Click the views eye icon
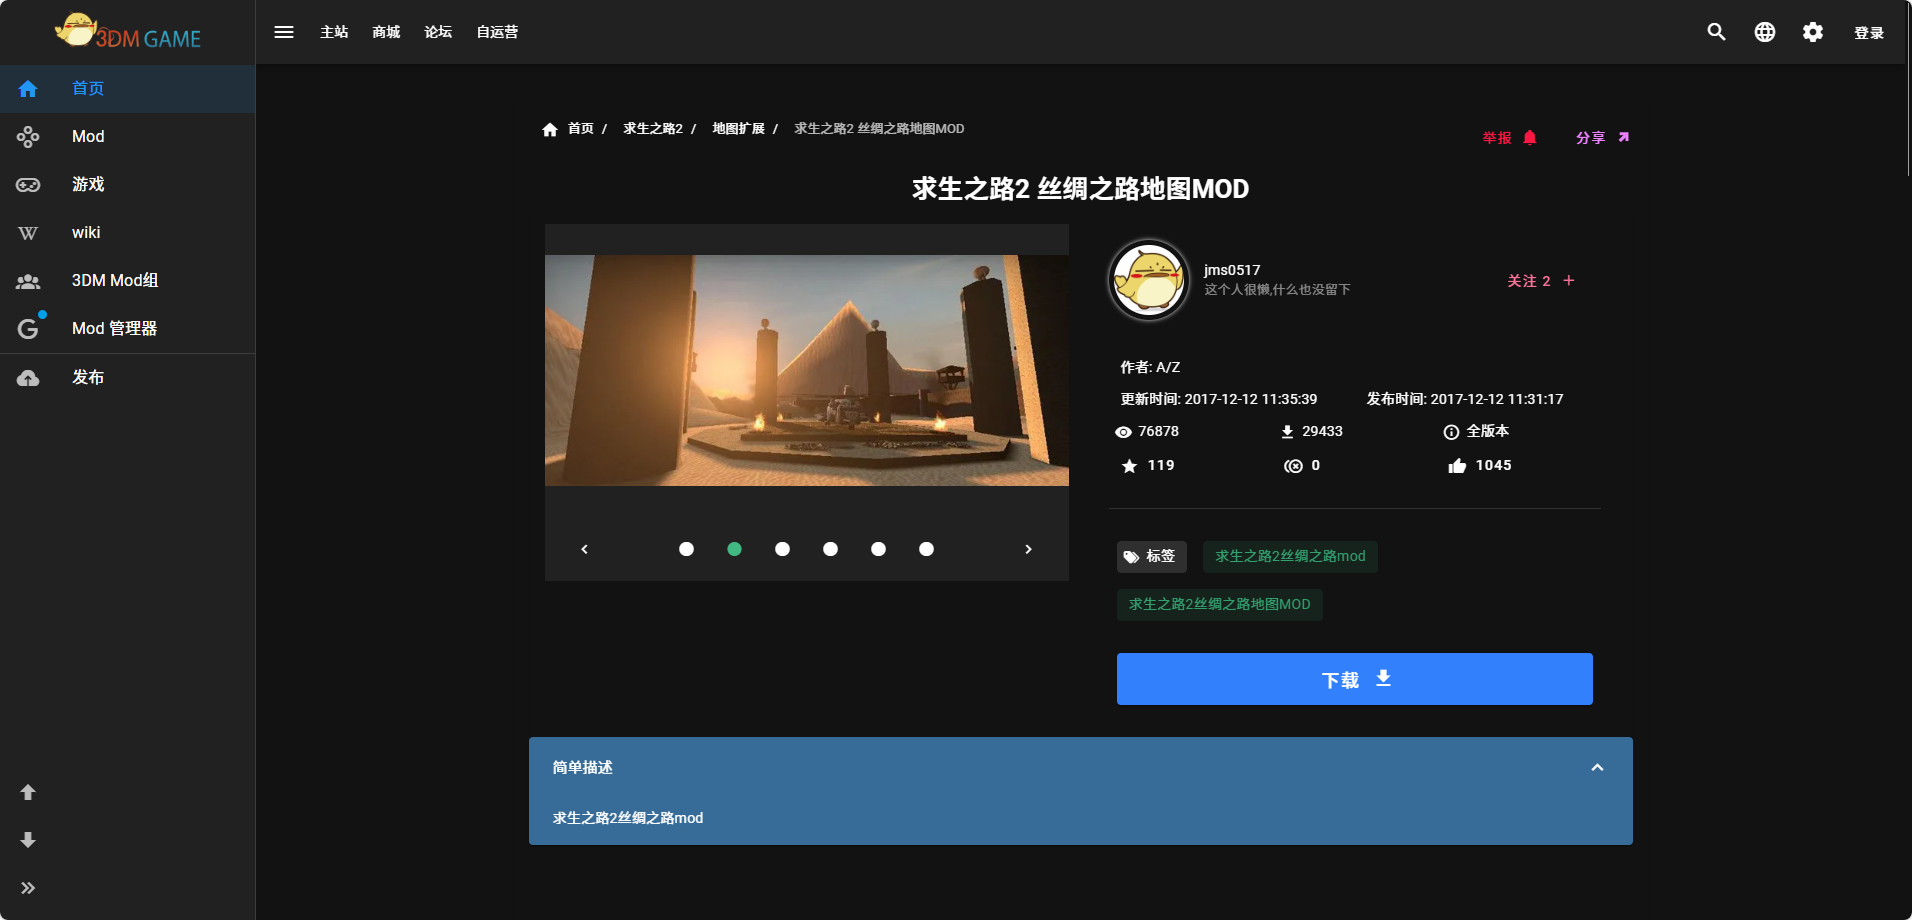The width and height of the screenshot is (1912, 920). [1123, 432]
